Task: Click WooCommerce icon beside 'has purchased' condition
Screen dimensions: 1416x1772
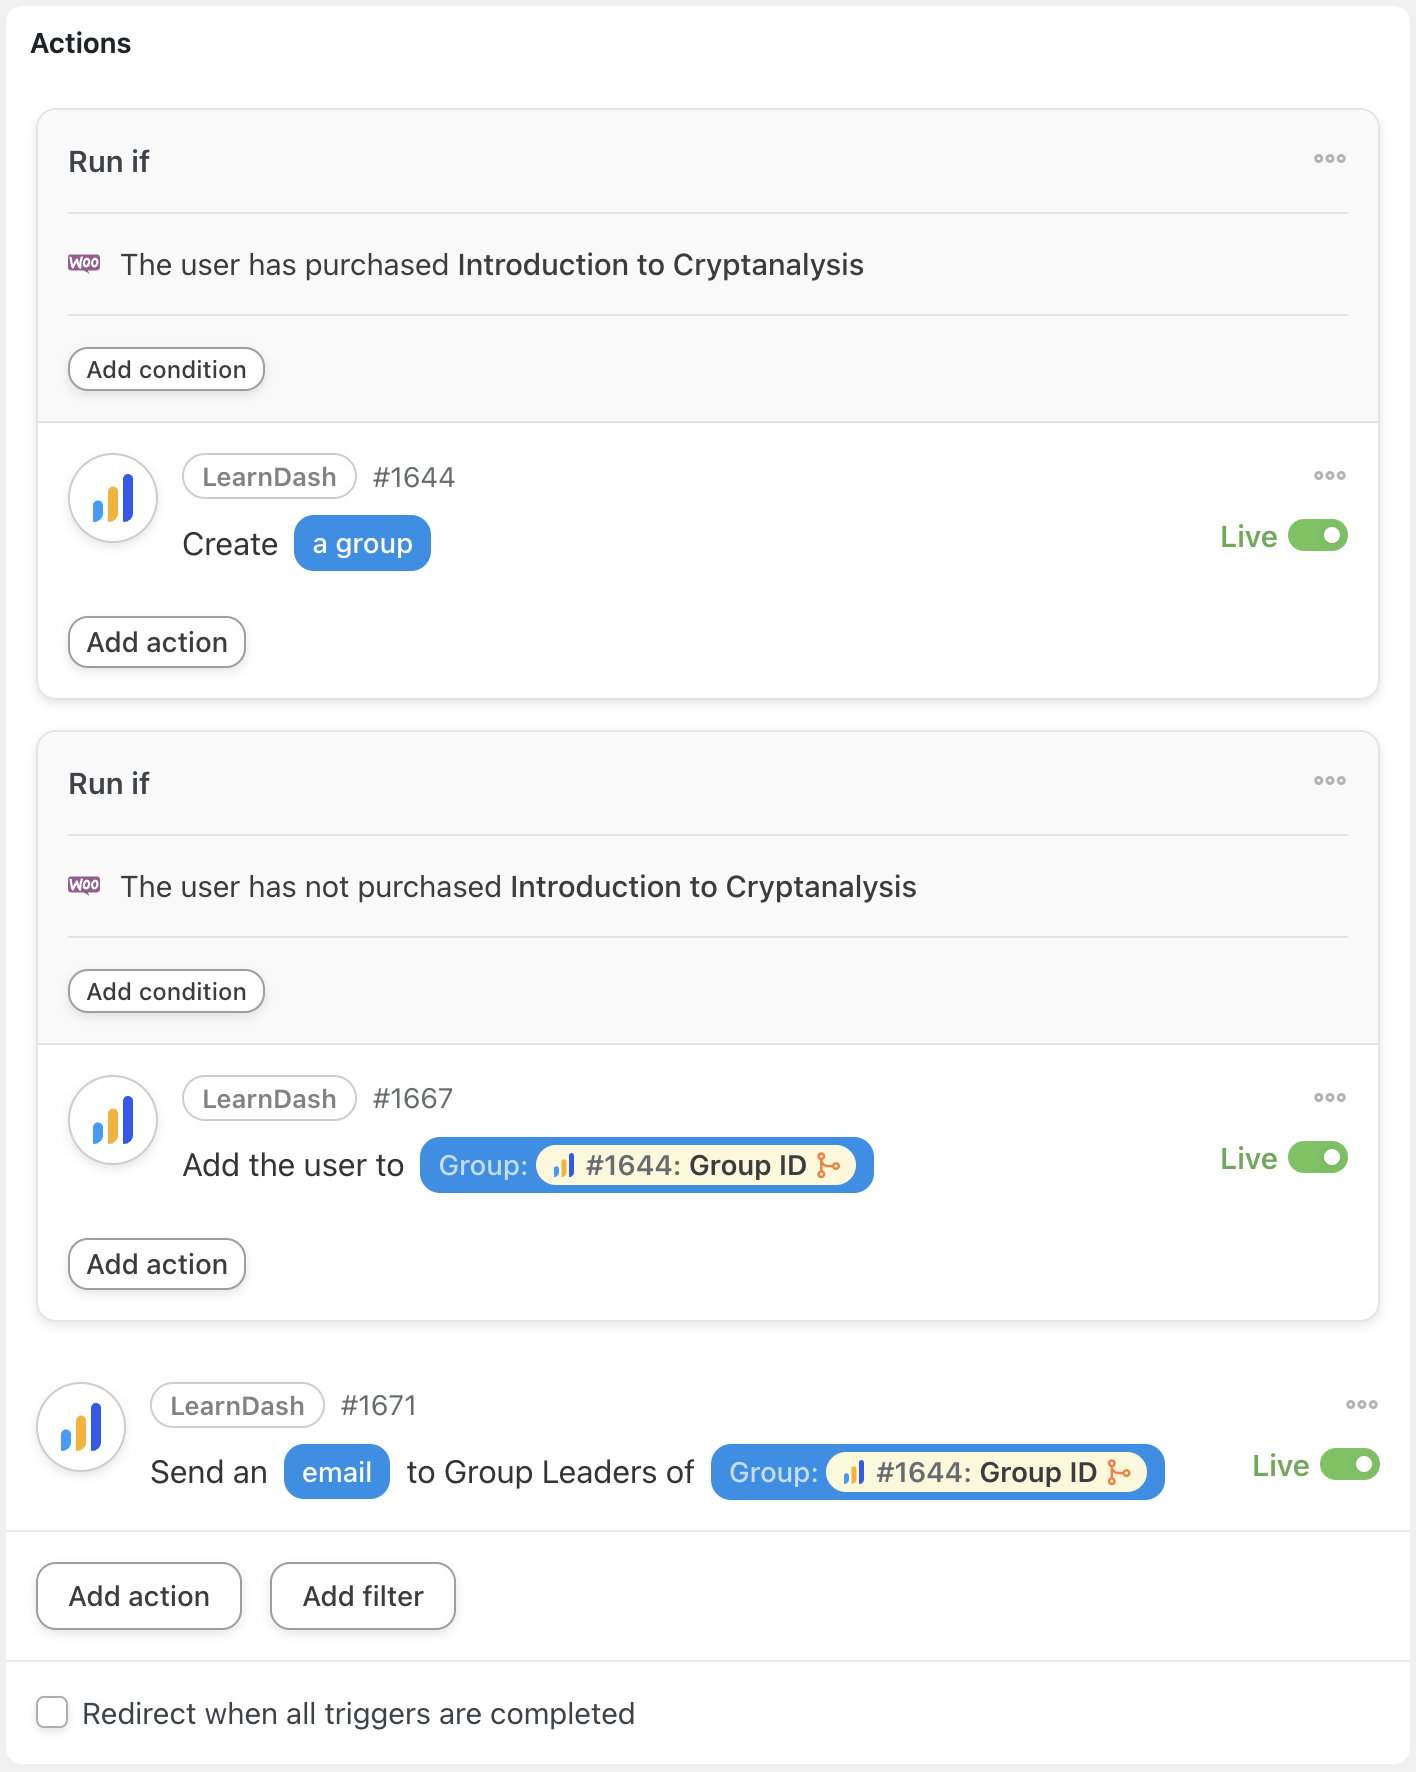Action: click(x=84, y=264)
